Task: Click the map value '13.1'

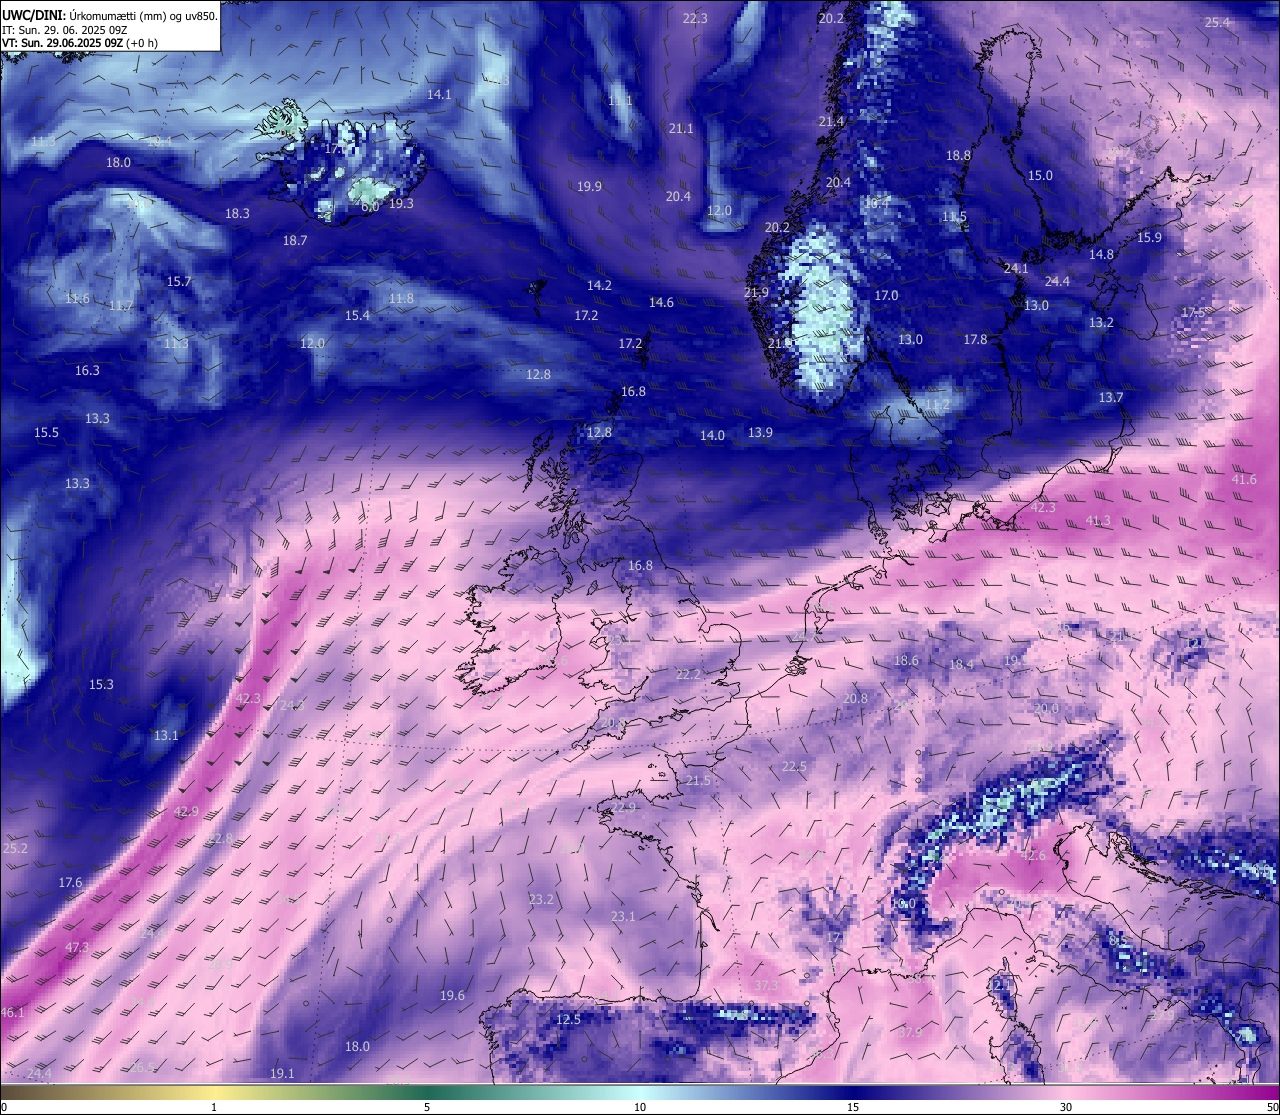Action: (166, 735)
